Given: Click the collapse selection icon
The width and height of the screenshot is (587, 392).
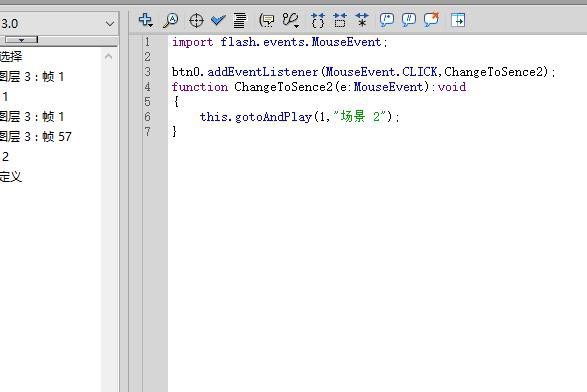Looking at the screenshot, I should click(340, 20).
